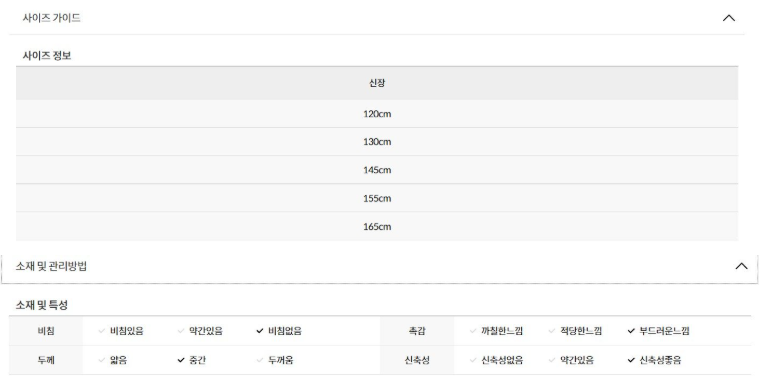The width and height of the screenshot is (766, 388).
Task: Click the checked 신축성좋음 elasticity option
Action: tap(654, 360)
